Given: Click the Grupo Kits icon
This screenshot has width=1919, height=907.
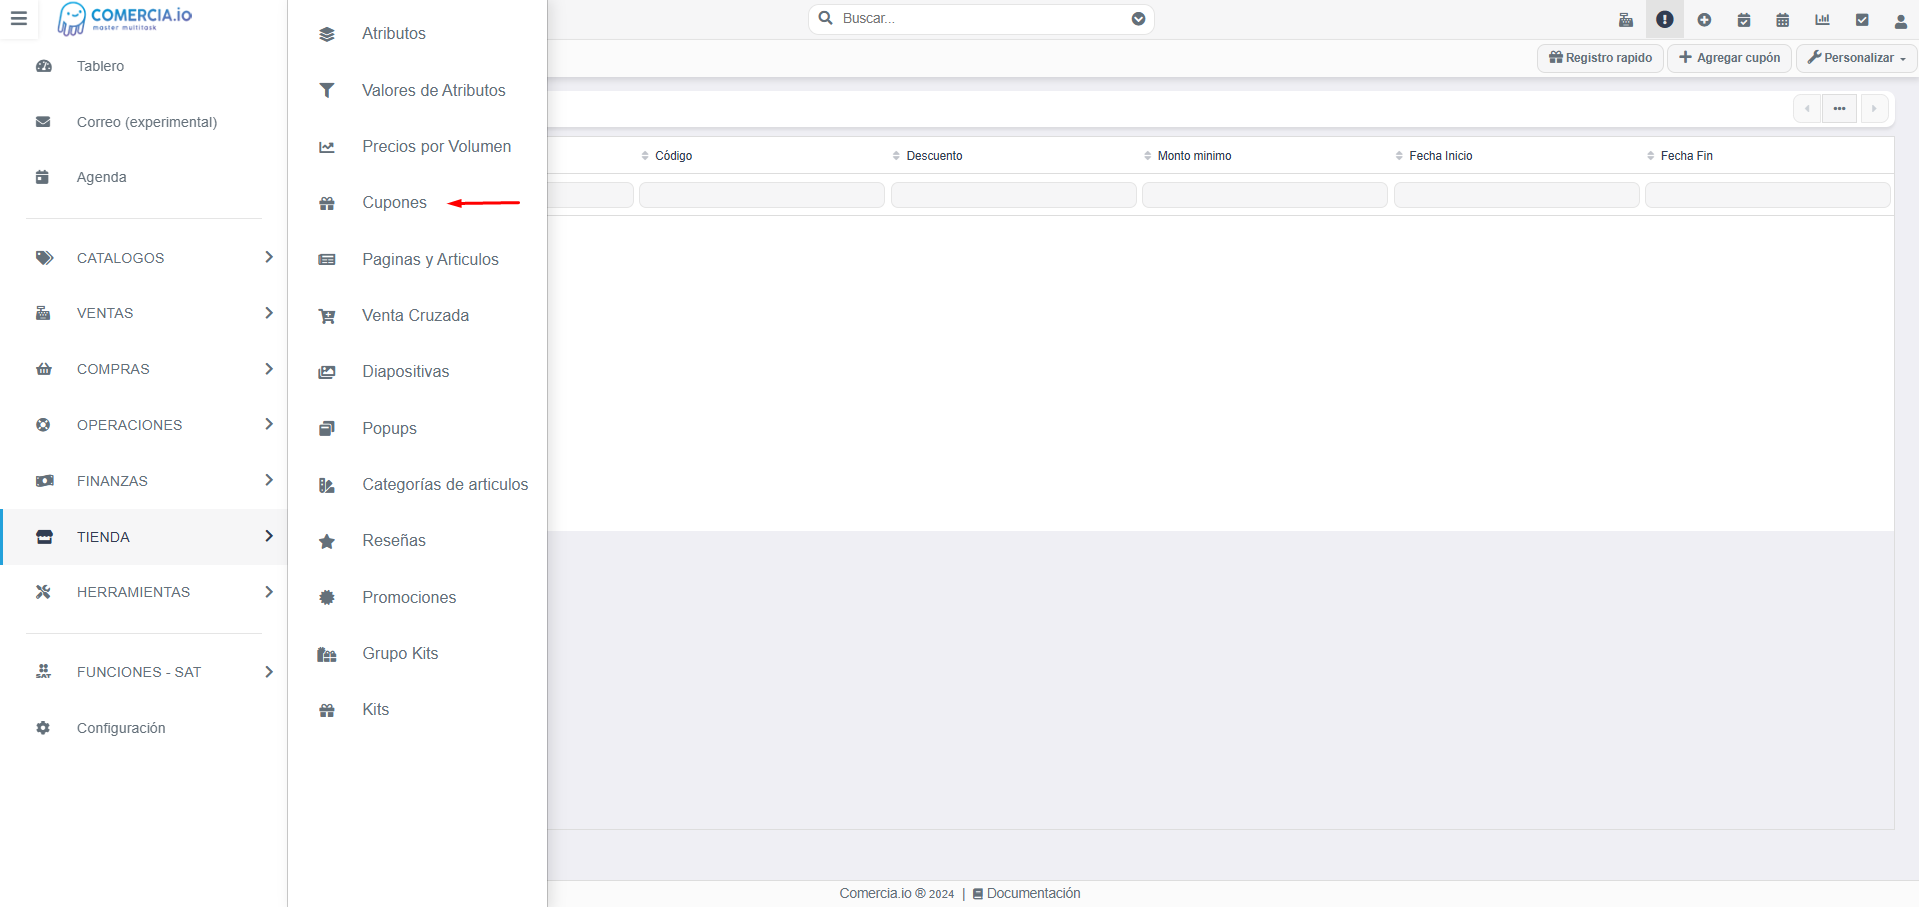Looking at the screenshot, I should 327,654.
